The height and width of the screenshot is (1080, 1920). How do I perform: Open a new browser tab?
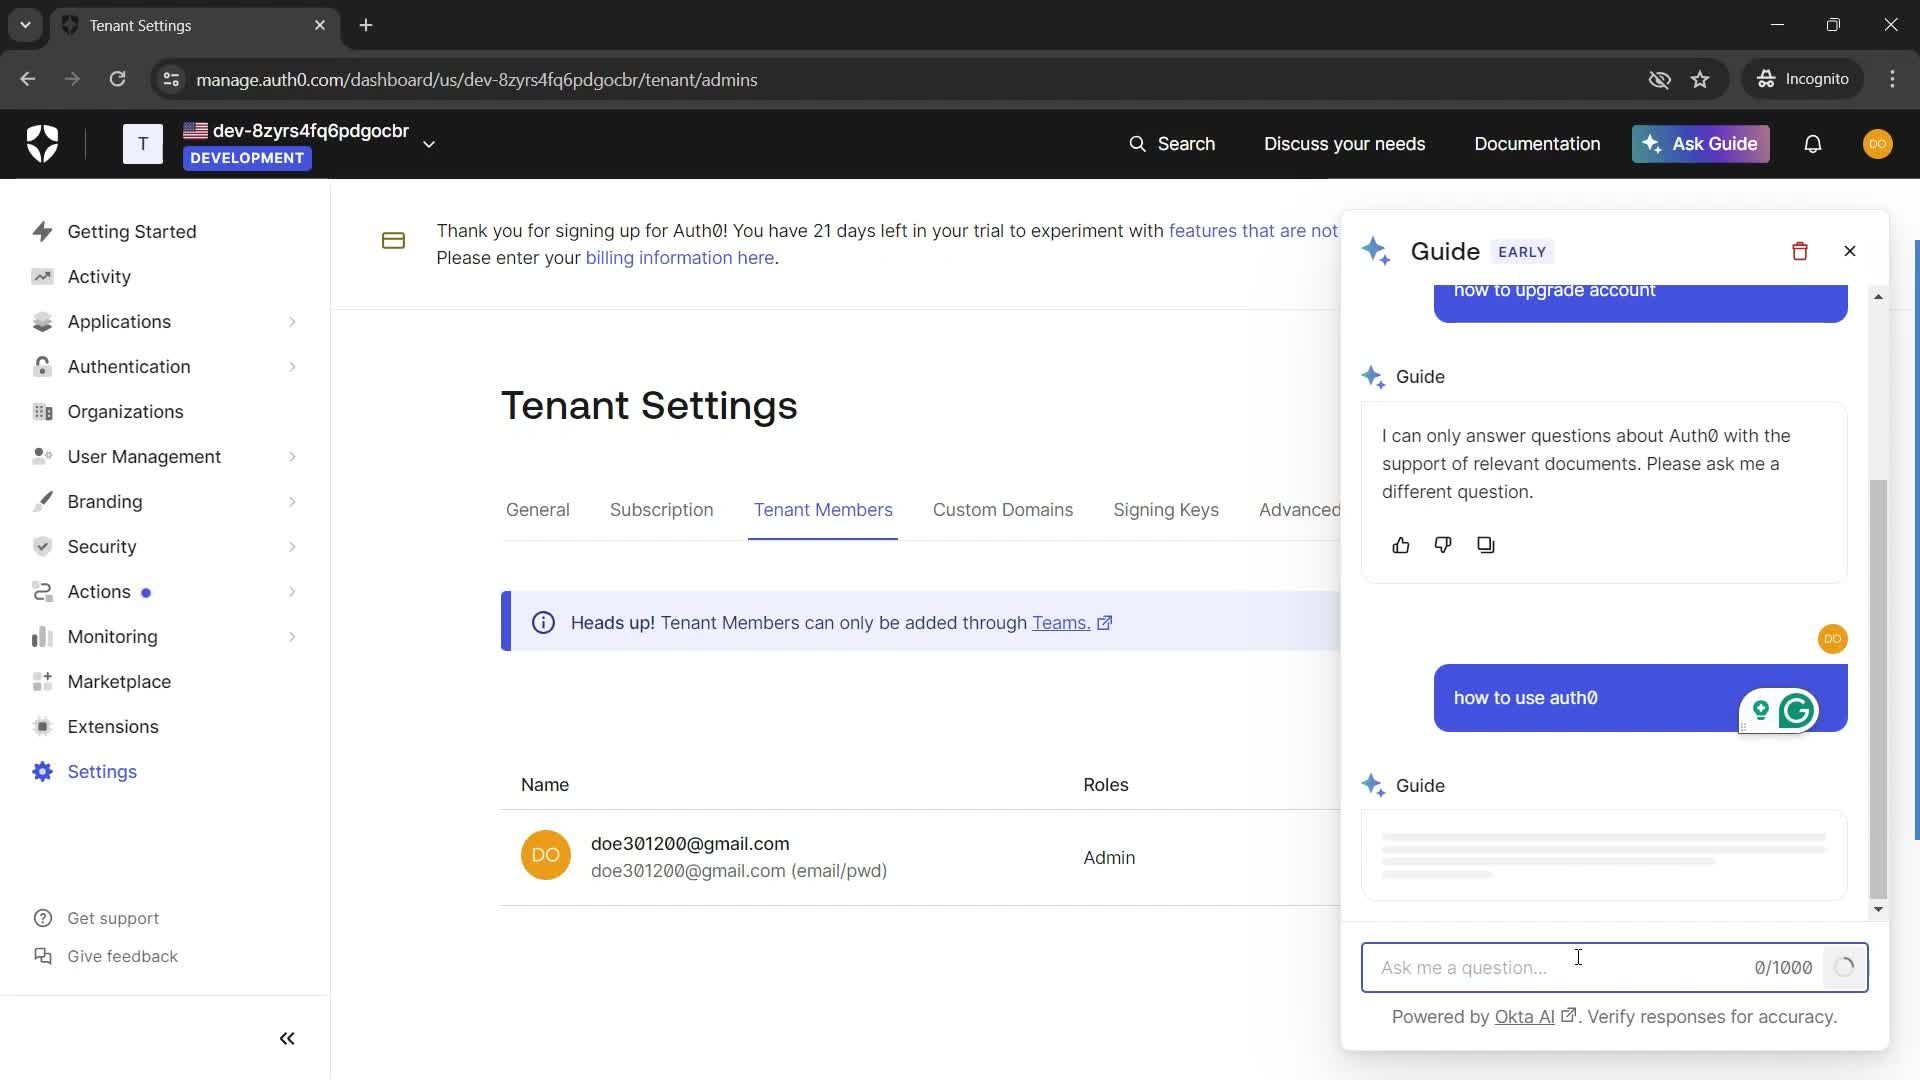click(x=366, y=25)
